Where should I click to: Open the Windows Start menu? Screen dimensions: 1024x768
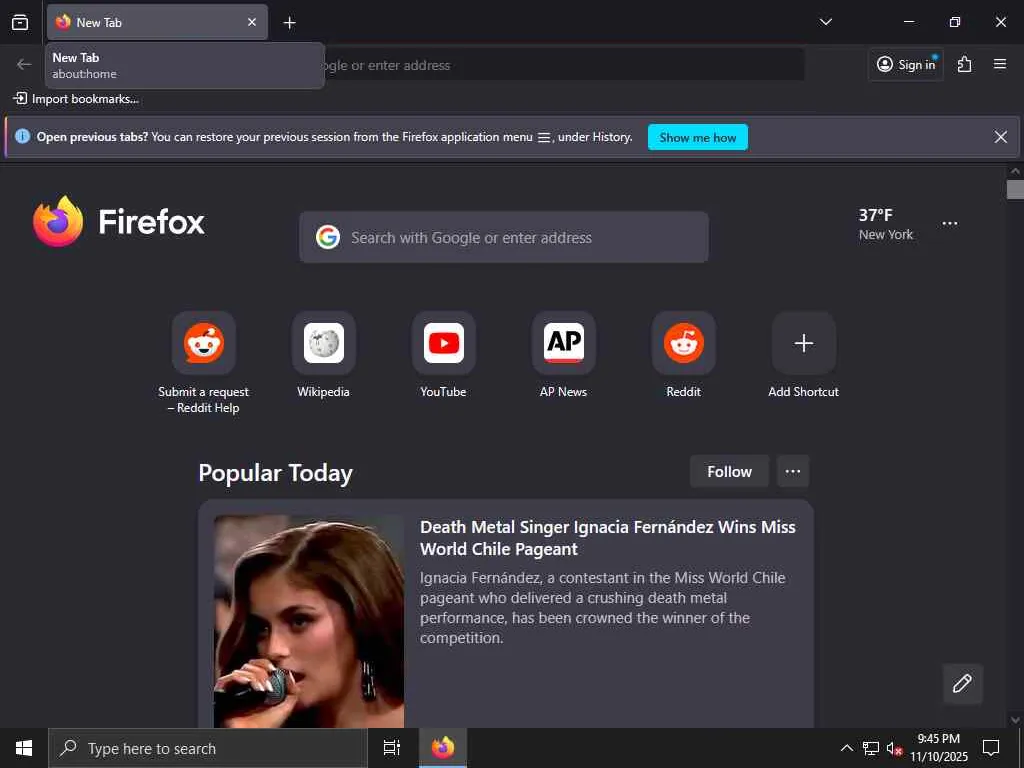(x=24, y=748)
